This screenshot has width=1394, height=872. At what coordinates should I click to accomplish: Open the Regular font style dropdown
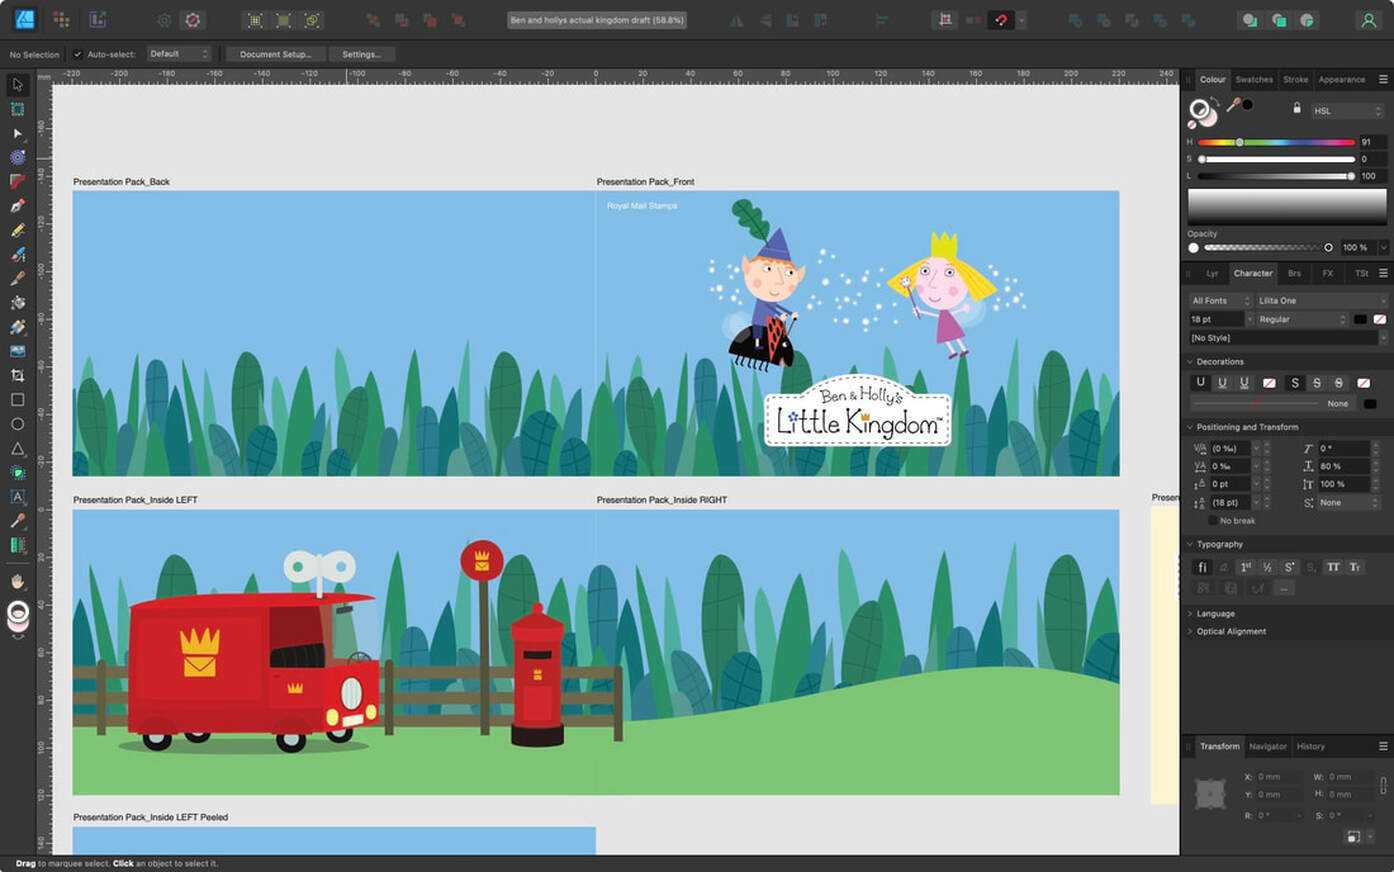[x=1302, y=319]
